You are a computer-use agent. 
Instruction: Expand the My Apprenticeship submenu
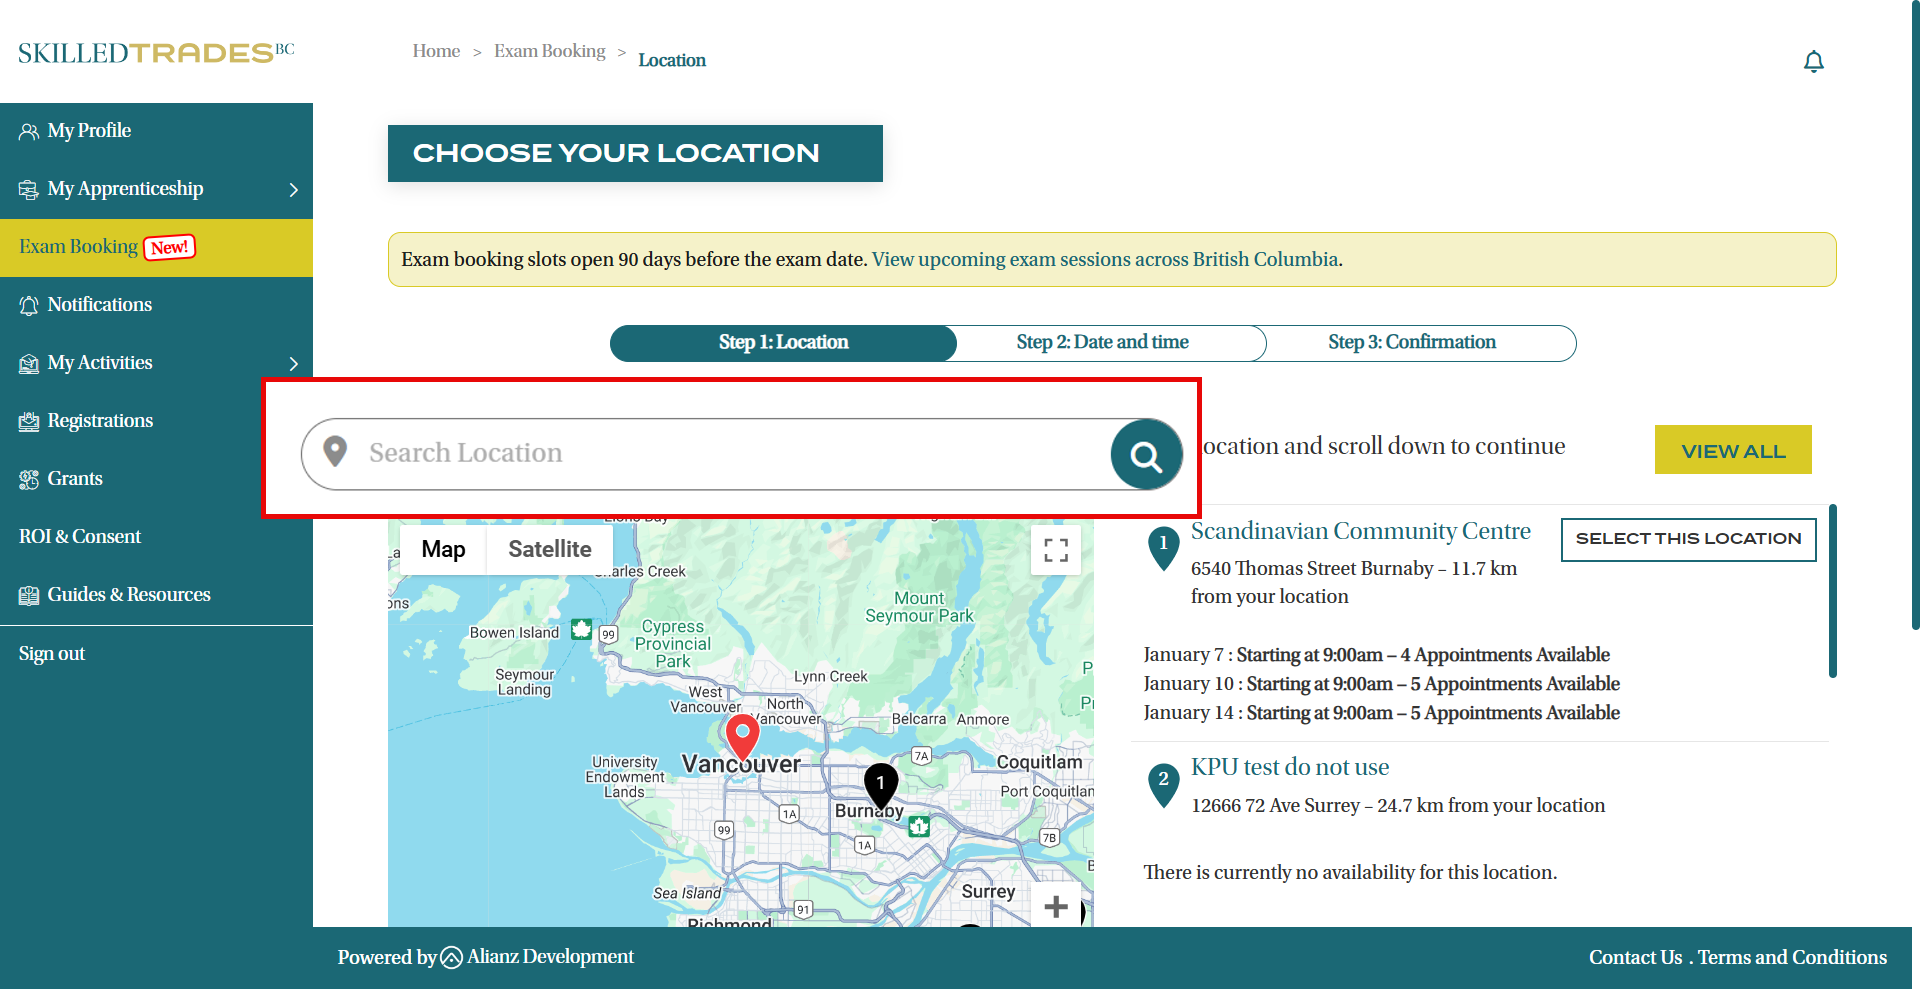pyautogui.click(x=293, y=189)
